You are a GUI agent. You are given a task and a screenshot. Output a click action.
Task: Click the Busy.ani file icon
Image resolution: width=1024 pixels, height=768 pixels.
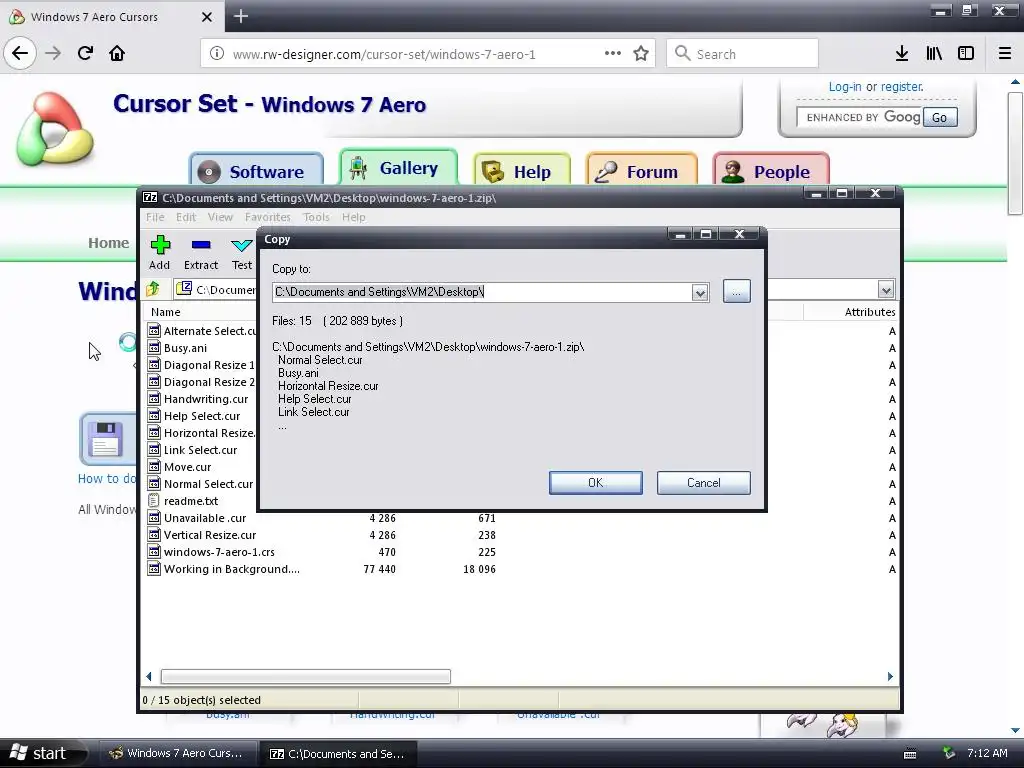154,347
